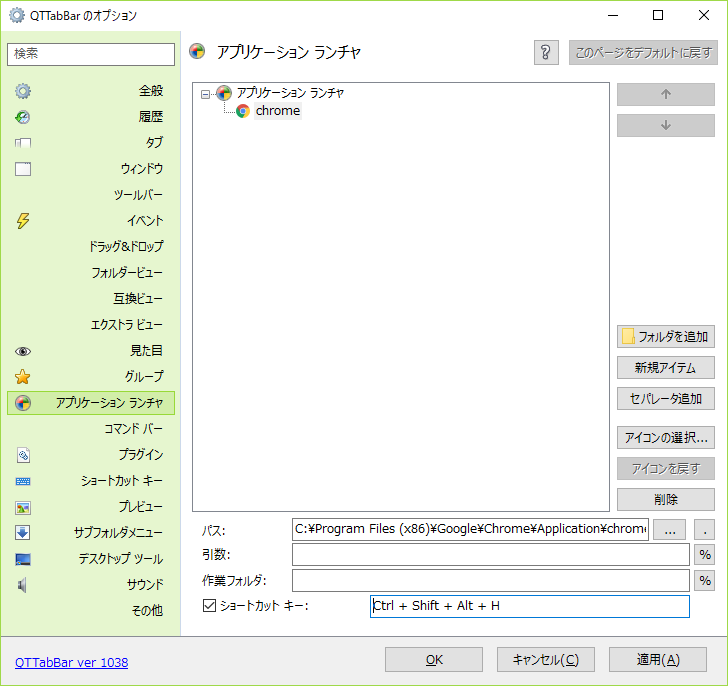Viewport: 728px width, 686px height.
Task: Click the アイコンの選択... button
Action: (665, 438)
